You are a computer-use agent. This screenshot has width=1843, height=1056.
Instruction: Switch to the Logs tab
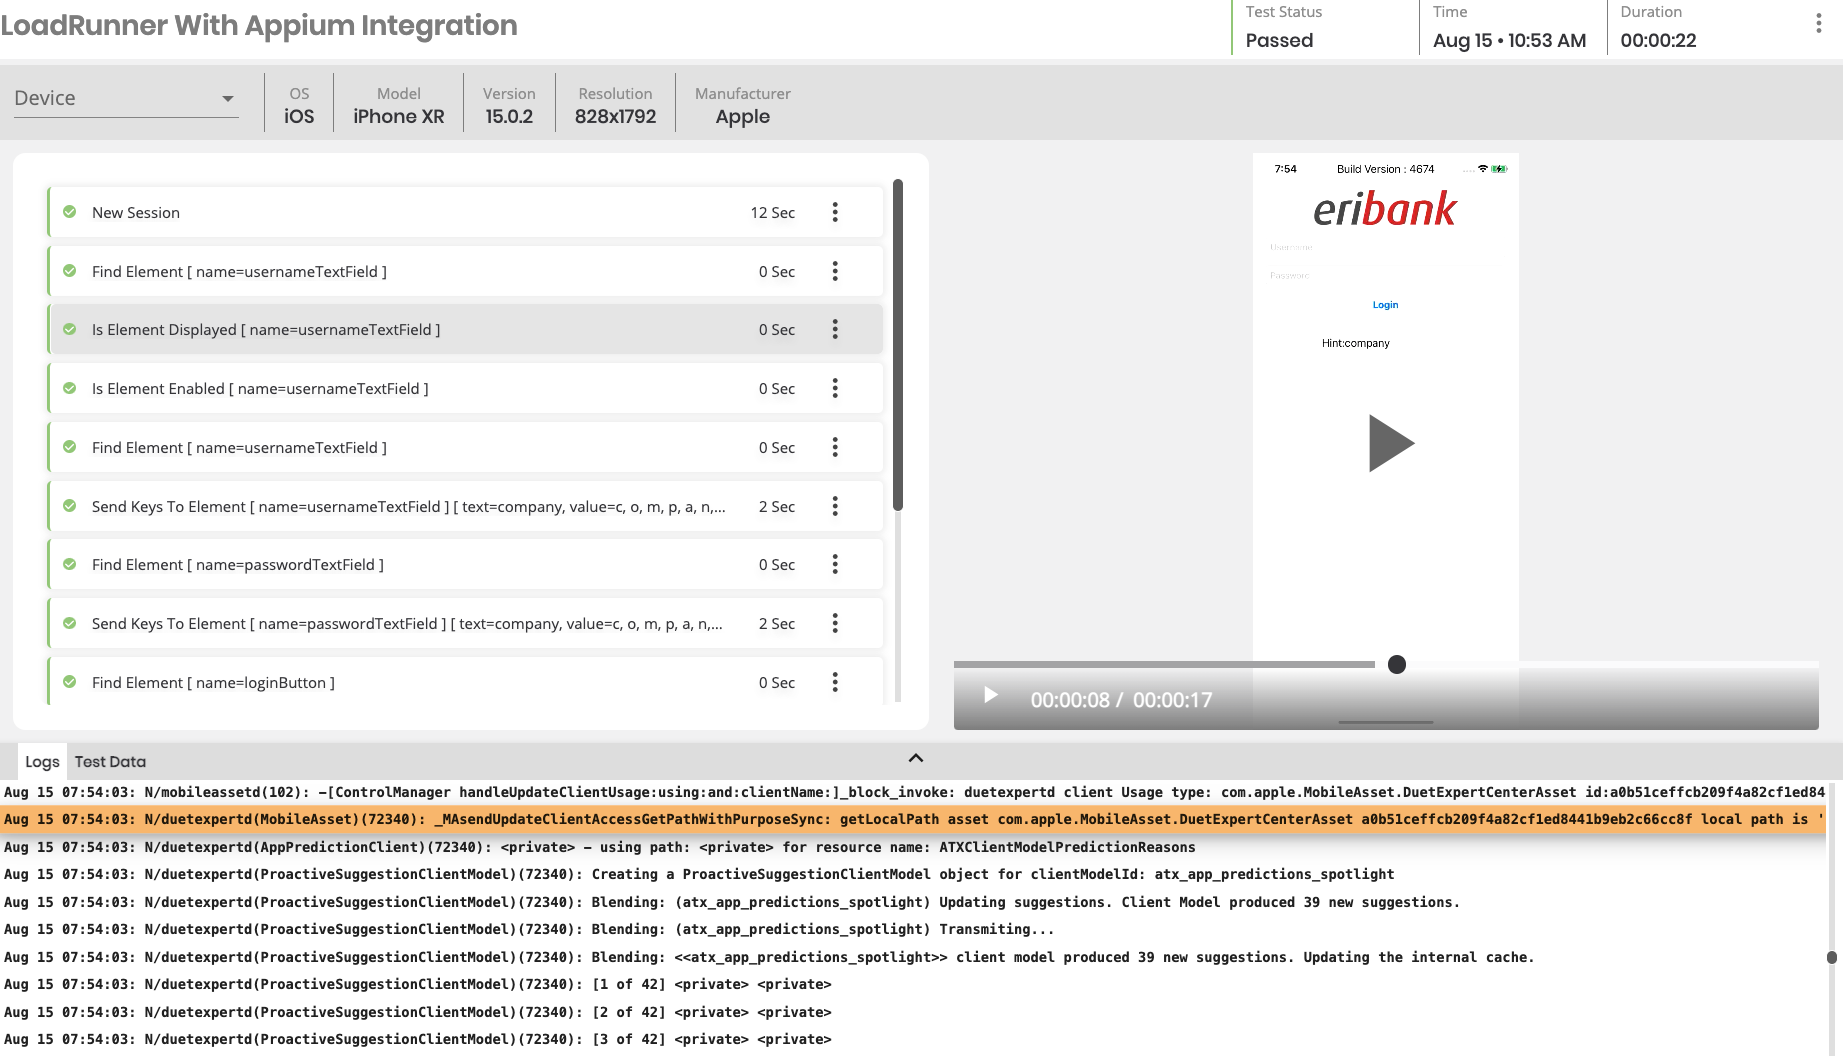coord(42,762)
